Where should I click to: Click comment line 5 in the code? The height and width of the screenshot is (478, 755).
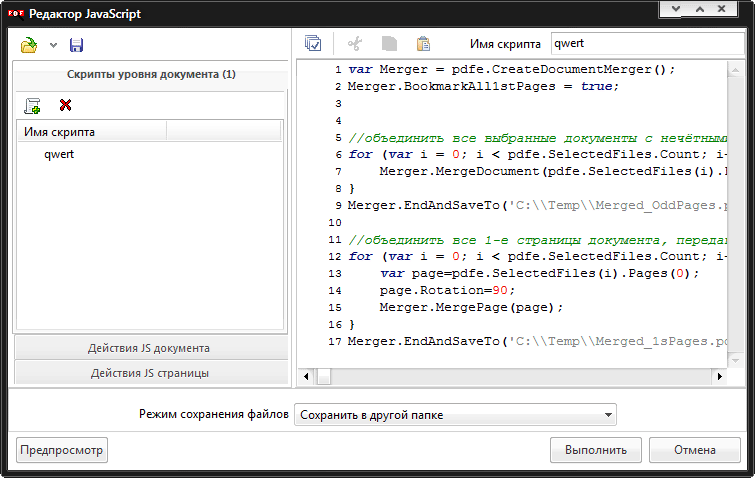537,138
